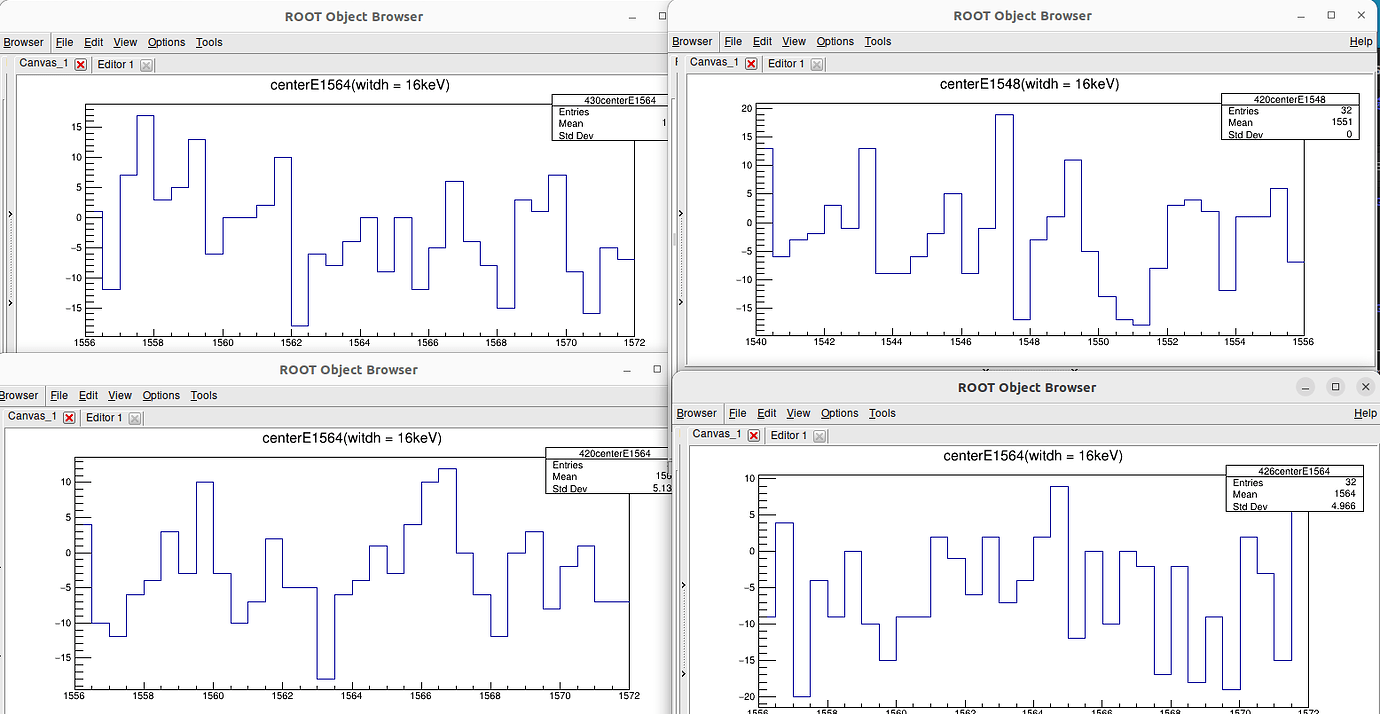This screenshot has height=714, width=1380.
Task: Close Canvas_1 tab in 426centerE1564 window
Action: click(754, 436)
